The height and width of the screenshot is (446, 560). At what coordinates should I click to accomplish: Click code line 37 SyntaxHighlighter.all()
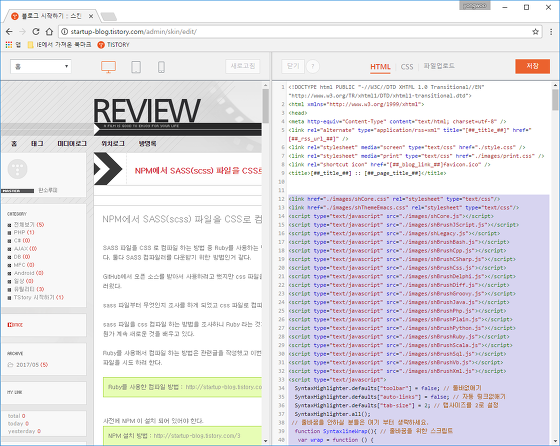coord(332,414)
